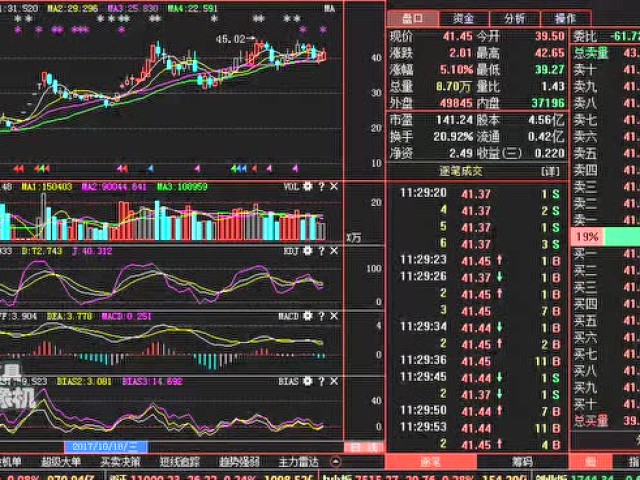Open VOL indicator settings gear

[x=308, y=187]
